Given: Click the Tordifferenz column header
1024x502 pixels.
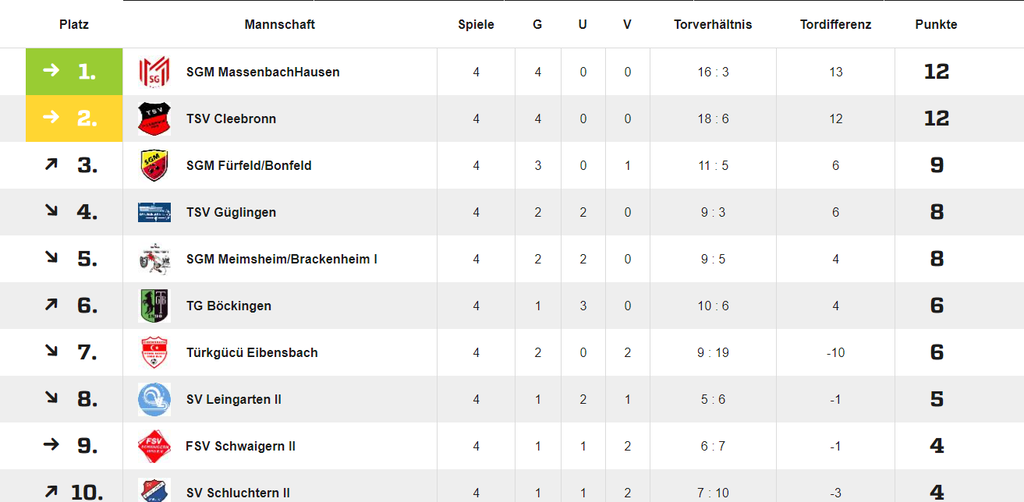Looking at the screenshot, I should 835,25.
